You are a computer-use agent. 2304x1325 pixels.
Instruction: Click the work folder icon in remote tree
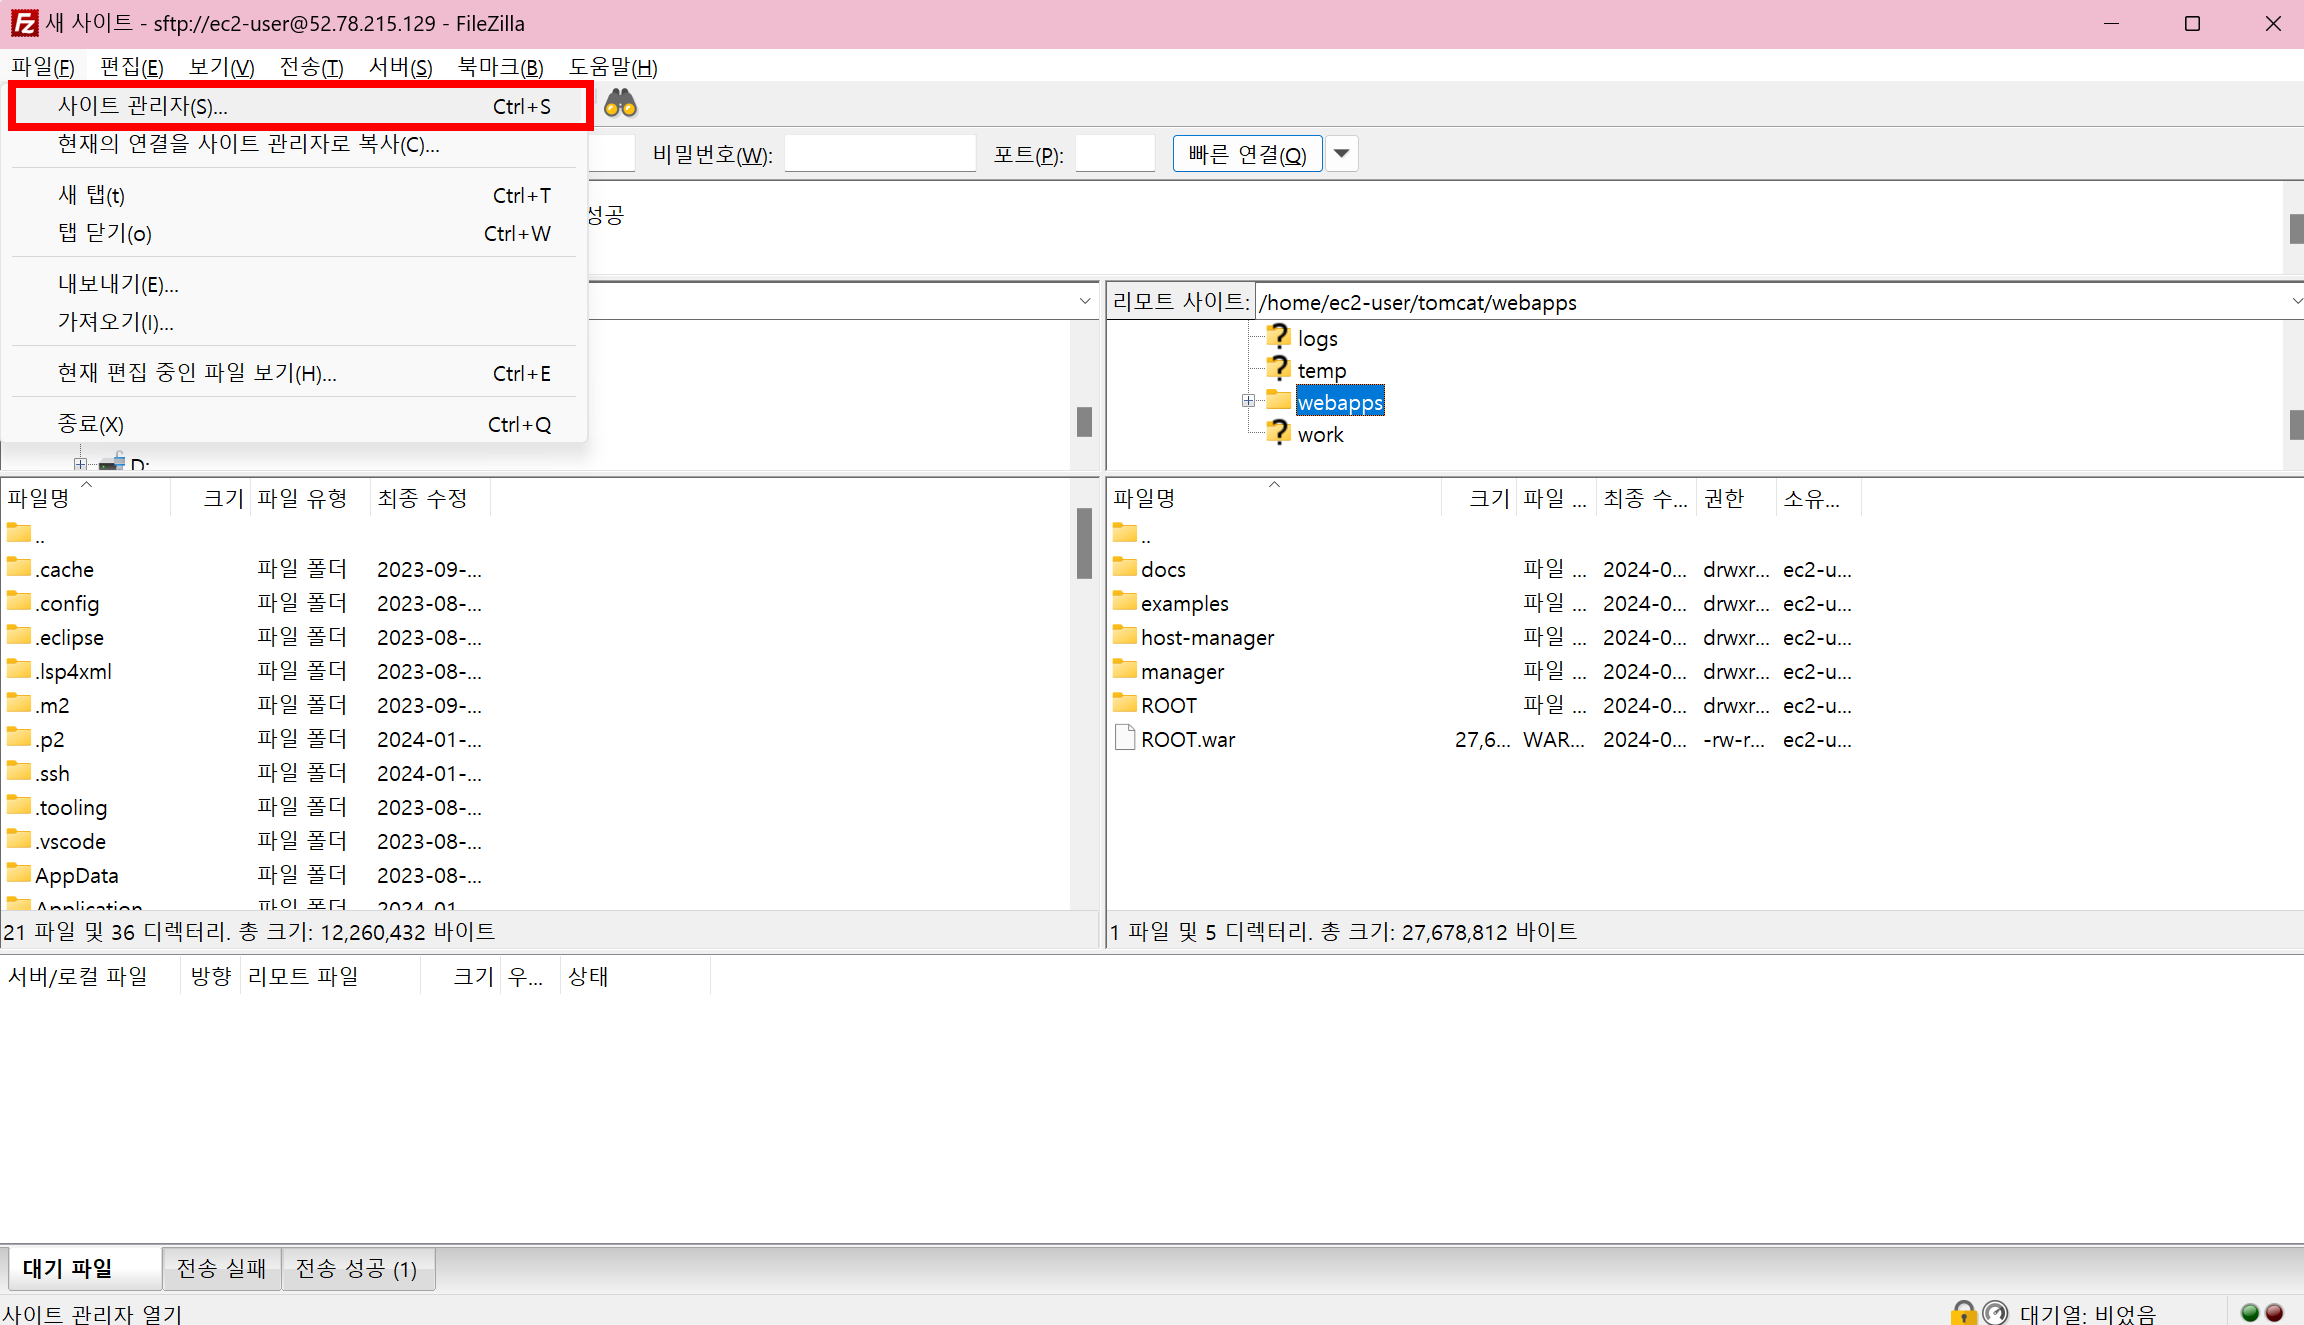(x=1278, y=433)
